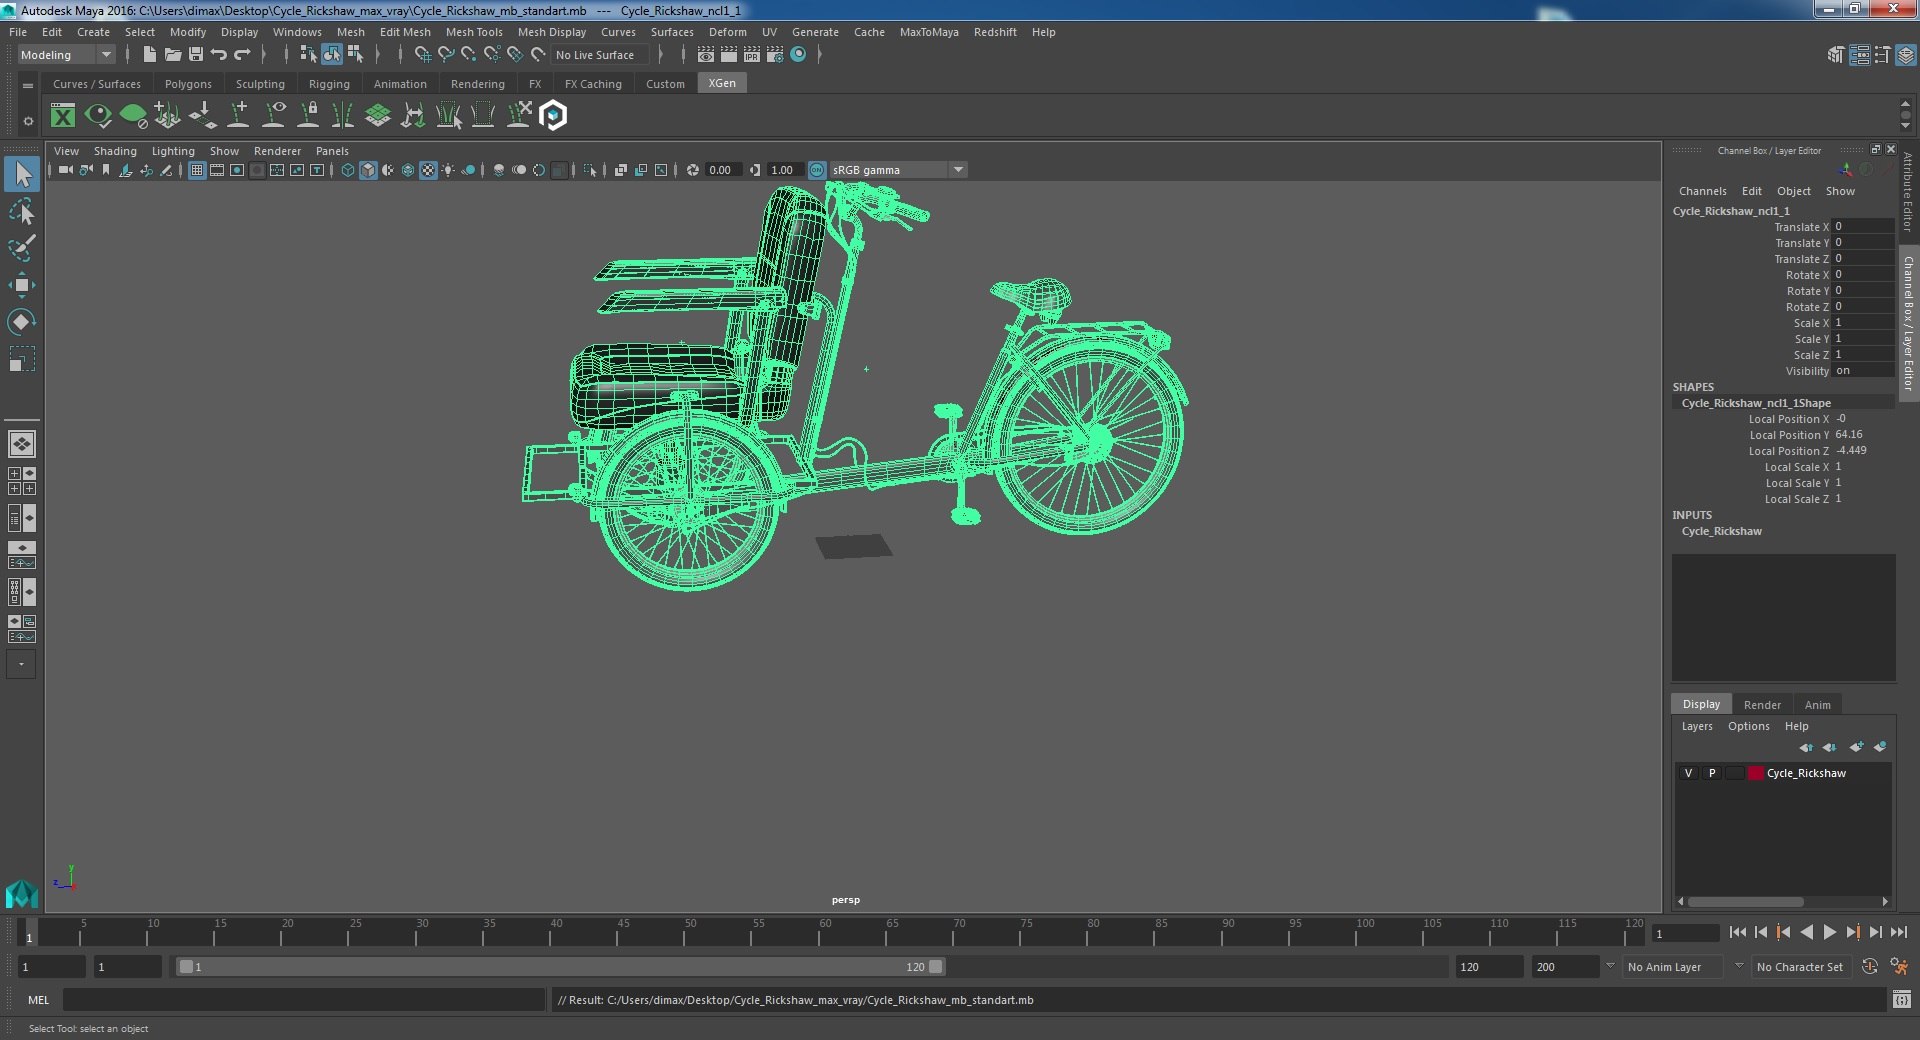Select the arrow Select tool
The image size is (1920, 1040).
point(21,175)
